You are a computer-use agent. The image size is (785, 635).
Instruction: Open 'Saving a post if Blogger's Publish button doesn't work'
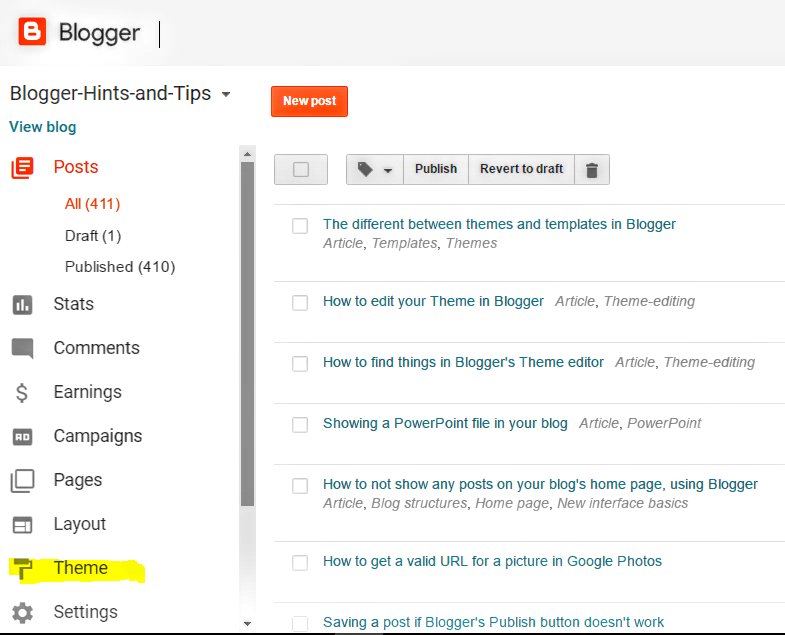tap(493, 622)
